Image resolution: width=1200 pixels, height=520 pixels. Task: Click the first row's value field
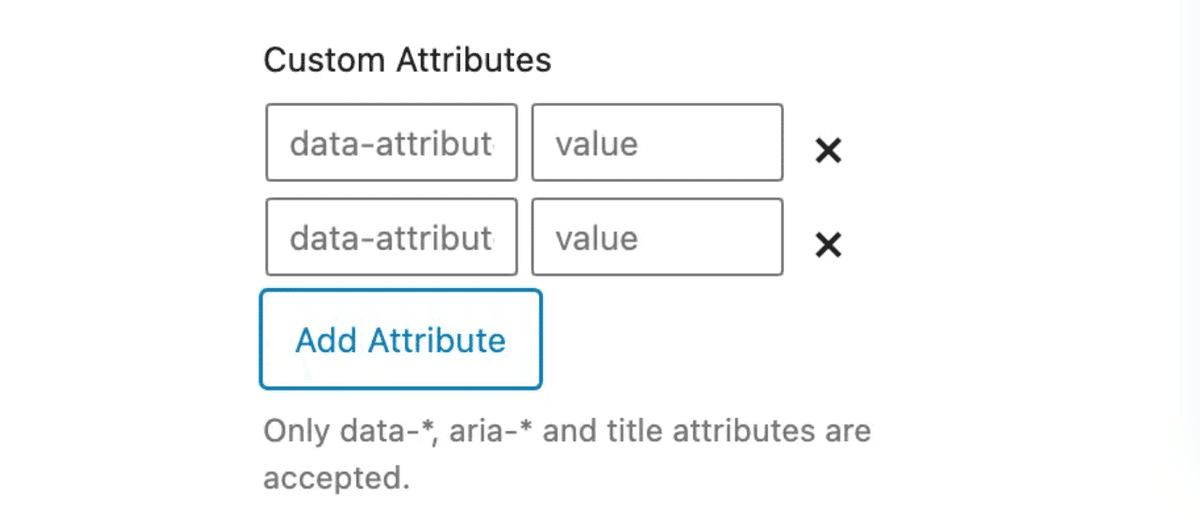coord(657,143)
